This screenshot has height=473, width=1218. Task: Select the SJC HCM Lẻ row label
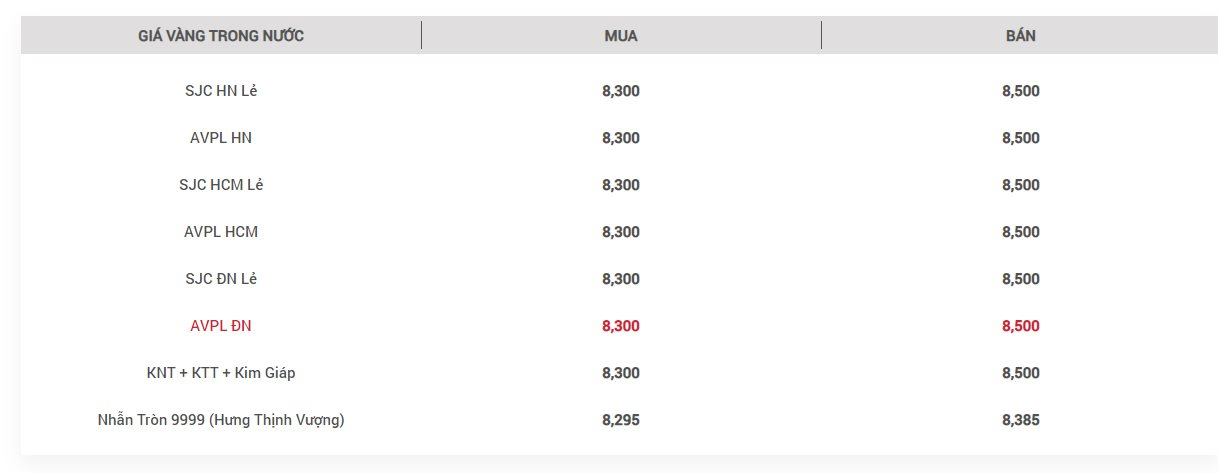point(221,185)
